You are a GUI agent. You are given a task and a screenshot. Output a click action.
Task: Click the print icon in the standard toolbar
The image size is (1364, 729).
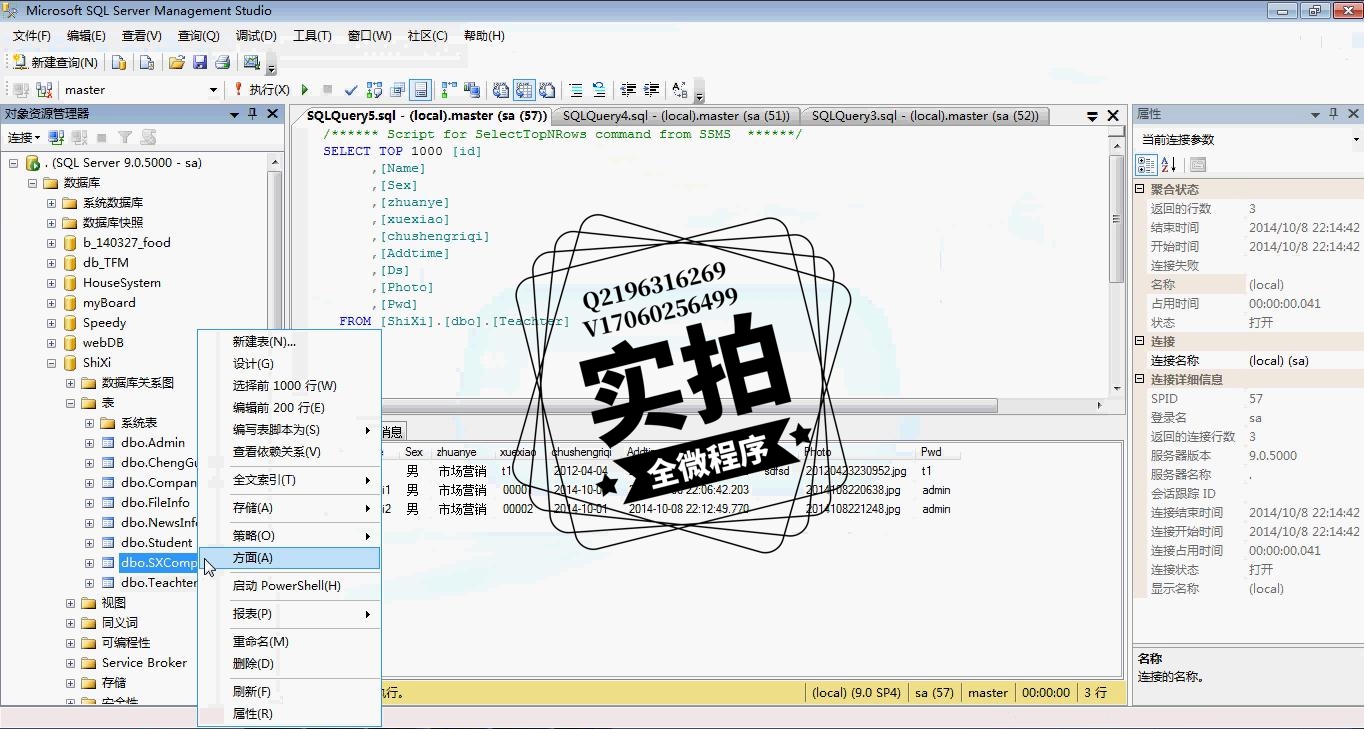tap(222, 62)
